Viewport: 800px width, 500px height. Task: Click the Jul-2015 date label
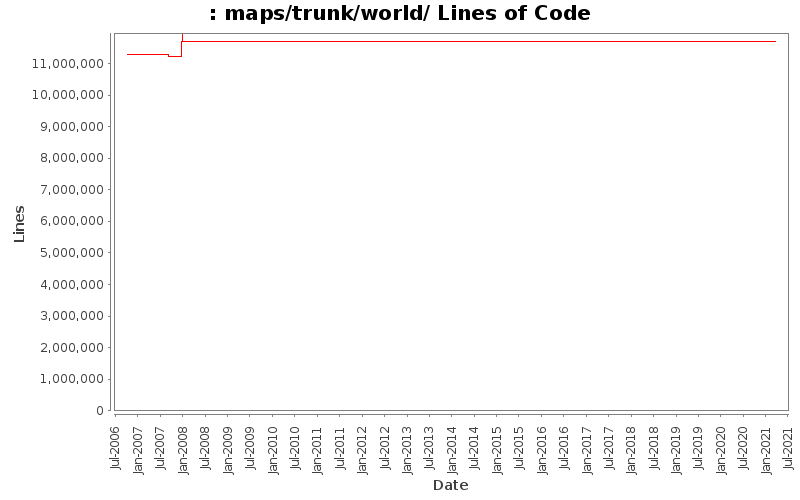(x=519, y=448)
